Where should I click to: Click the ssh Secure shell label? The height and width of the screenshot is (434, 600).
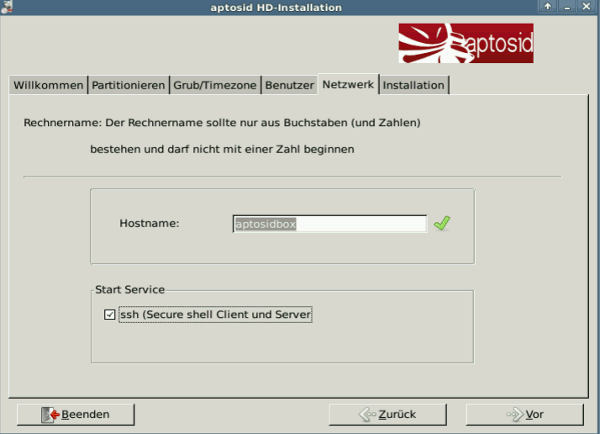pos(215,315)
